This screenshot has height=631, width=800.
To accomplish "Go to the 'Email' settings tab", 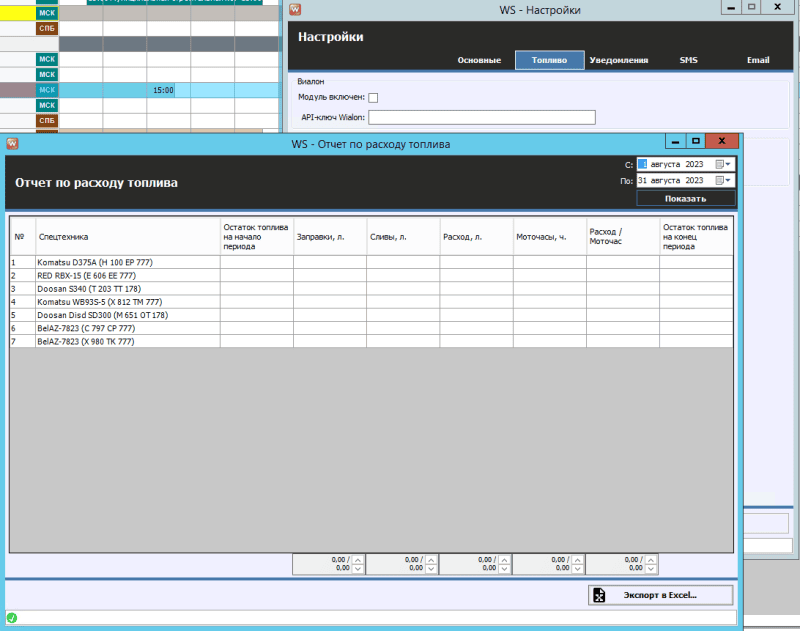I will (758, 60).
